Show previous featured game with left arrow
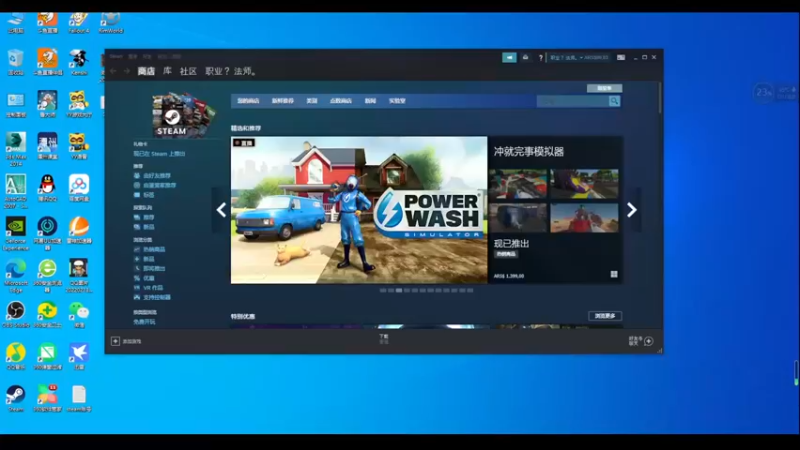This screenshot has width=800, height=450. [221, 210]
